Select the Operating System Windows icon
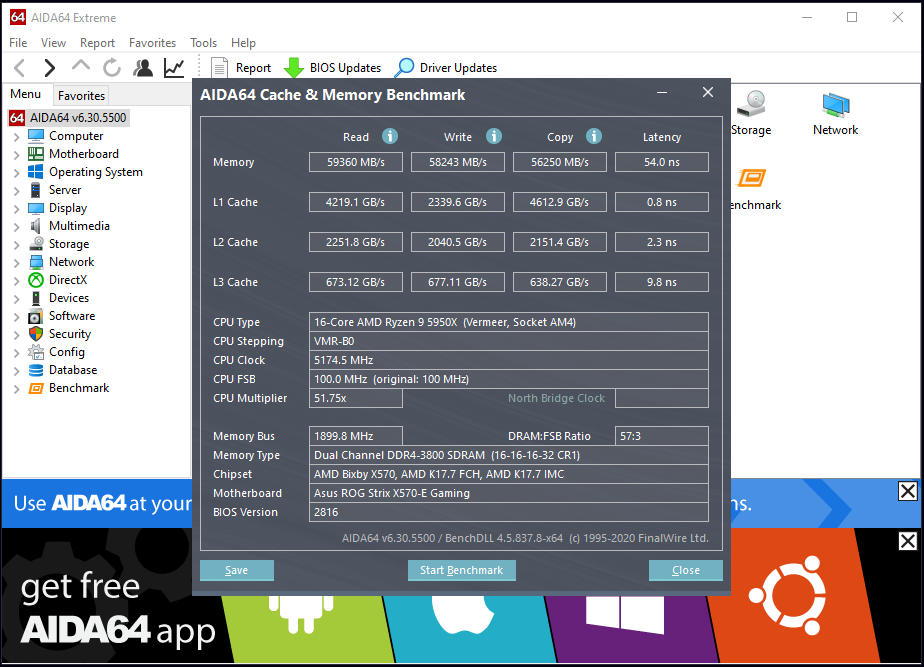The height and width of the screenshot is (667, 924). [36, 172]
